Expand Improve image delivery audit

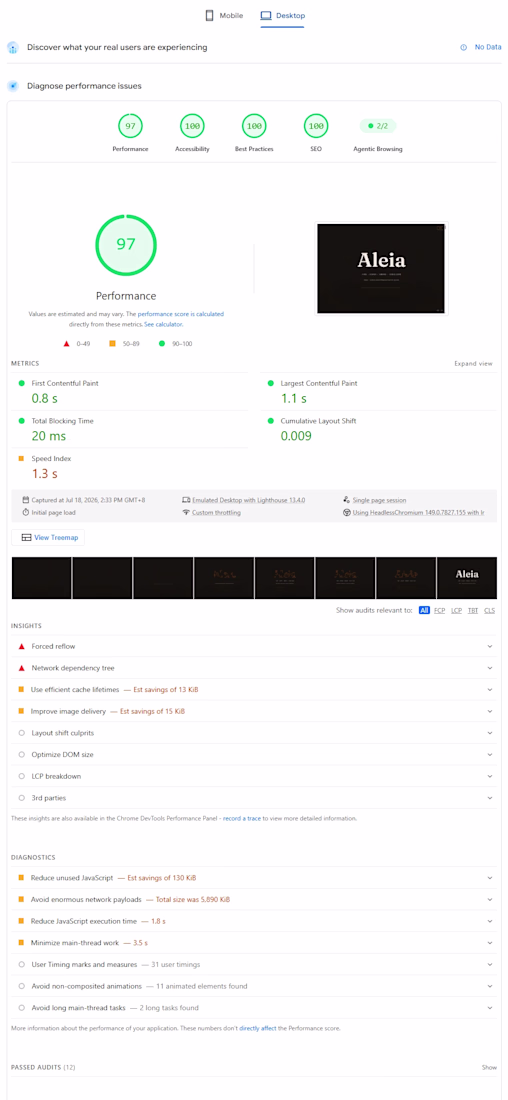click(x=254, y=711)
